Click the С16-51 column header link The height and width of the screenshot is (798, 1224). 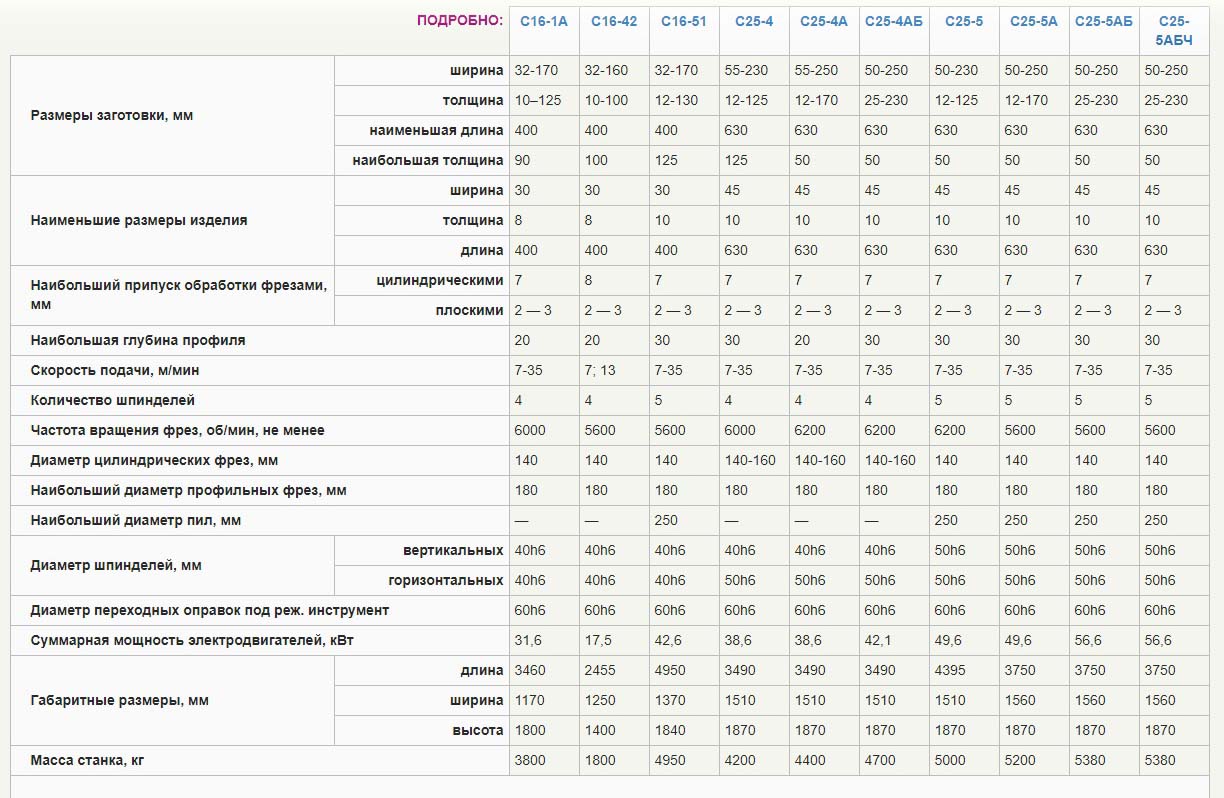click(684, 21)
